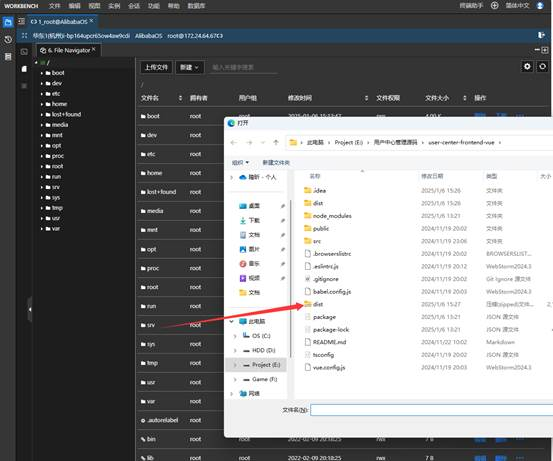This screenshot has height=461, width=553.
Task: Switch to the 6. File Navigator tab
Action: pos(68,50)
